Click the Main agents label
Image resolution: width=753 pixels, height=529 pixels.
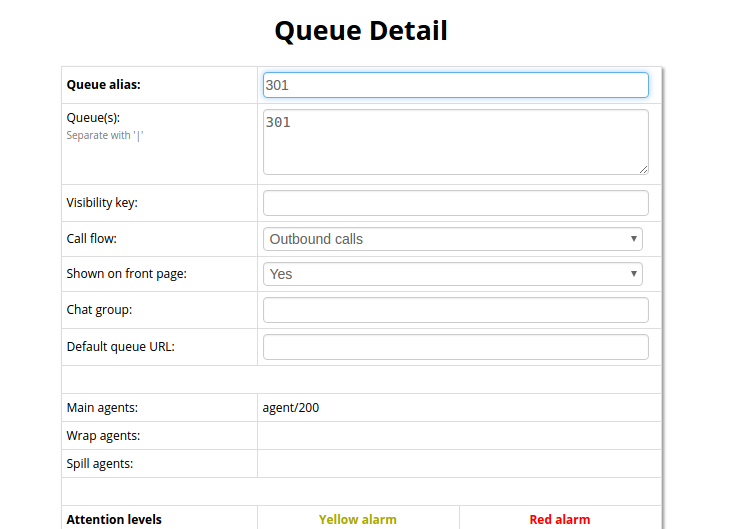102,408
